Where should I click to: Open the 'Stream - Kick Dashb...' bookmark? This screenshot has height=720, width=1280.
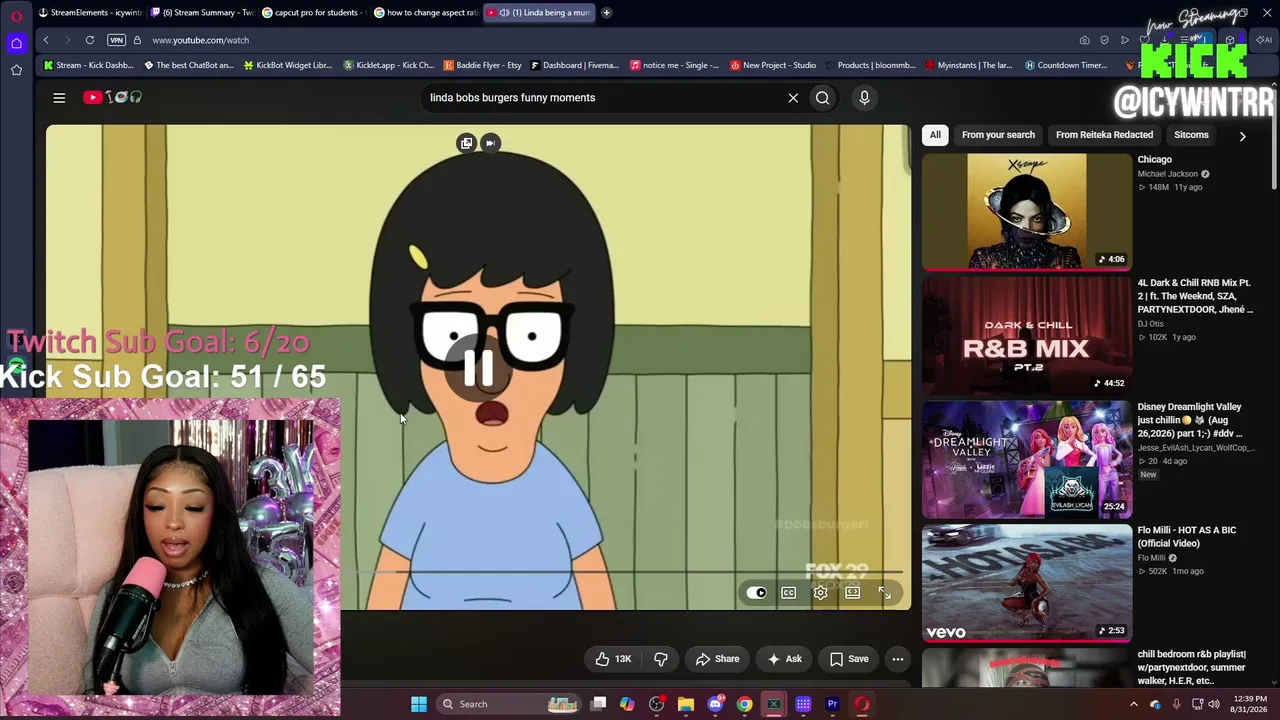(89, 66)
